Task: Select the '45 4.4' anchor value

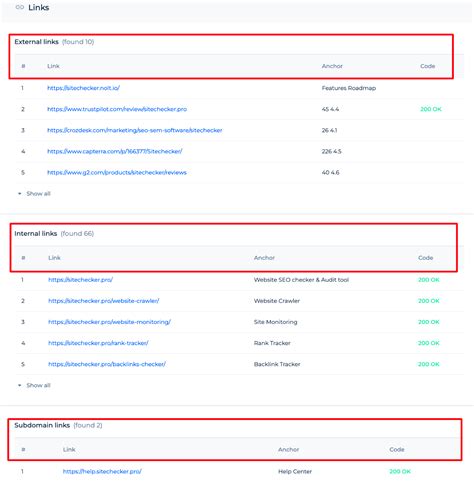Action: [x=330, y=109]
